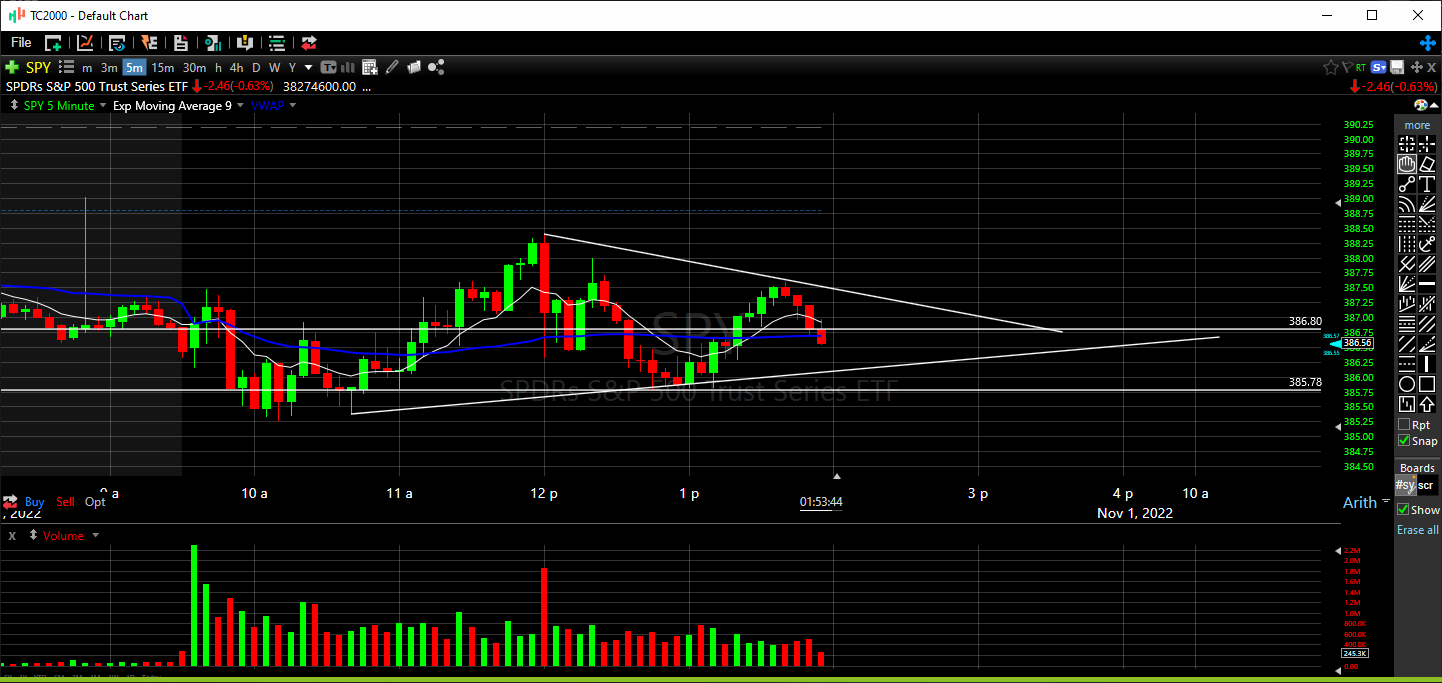Viewport: 1442px width, 683px height.
Task: Switch to the 3m timeframe
Action: [109, 68]
